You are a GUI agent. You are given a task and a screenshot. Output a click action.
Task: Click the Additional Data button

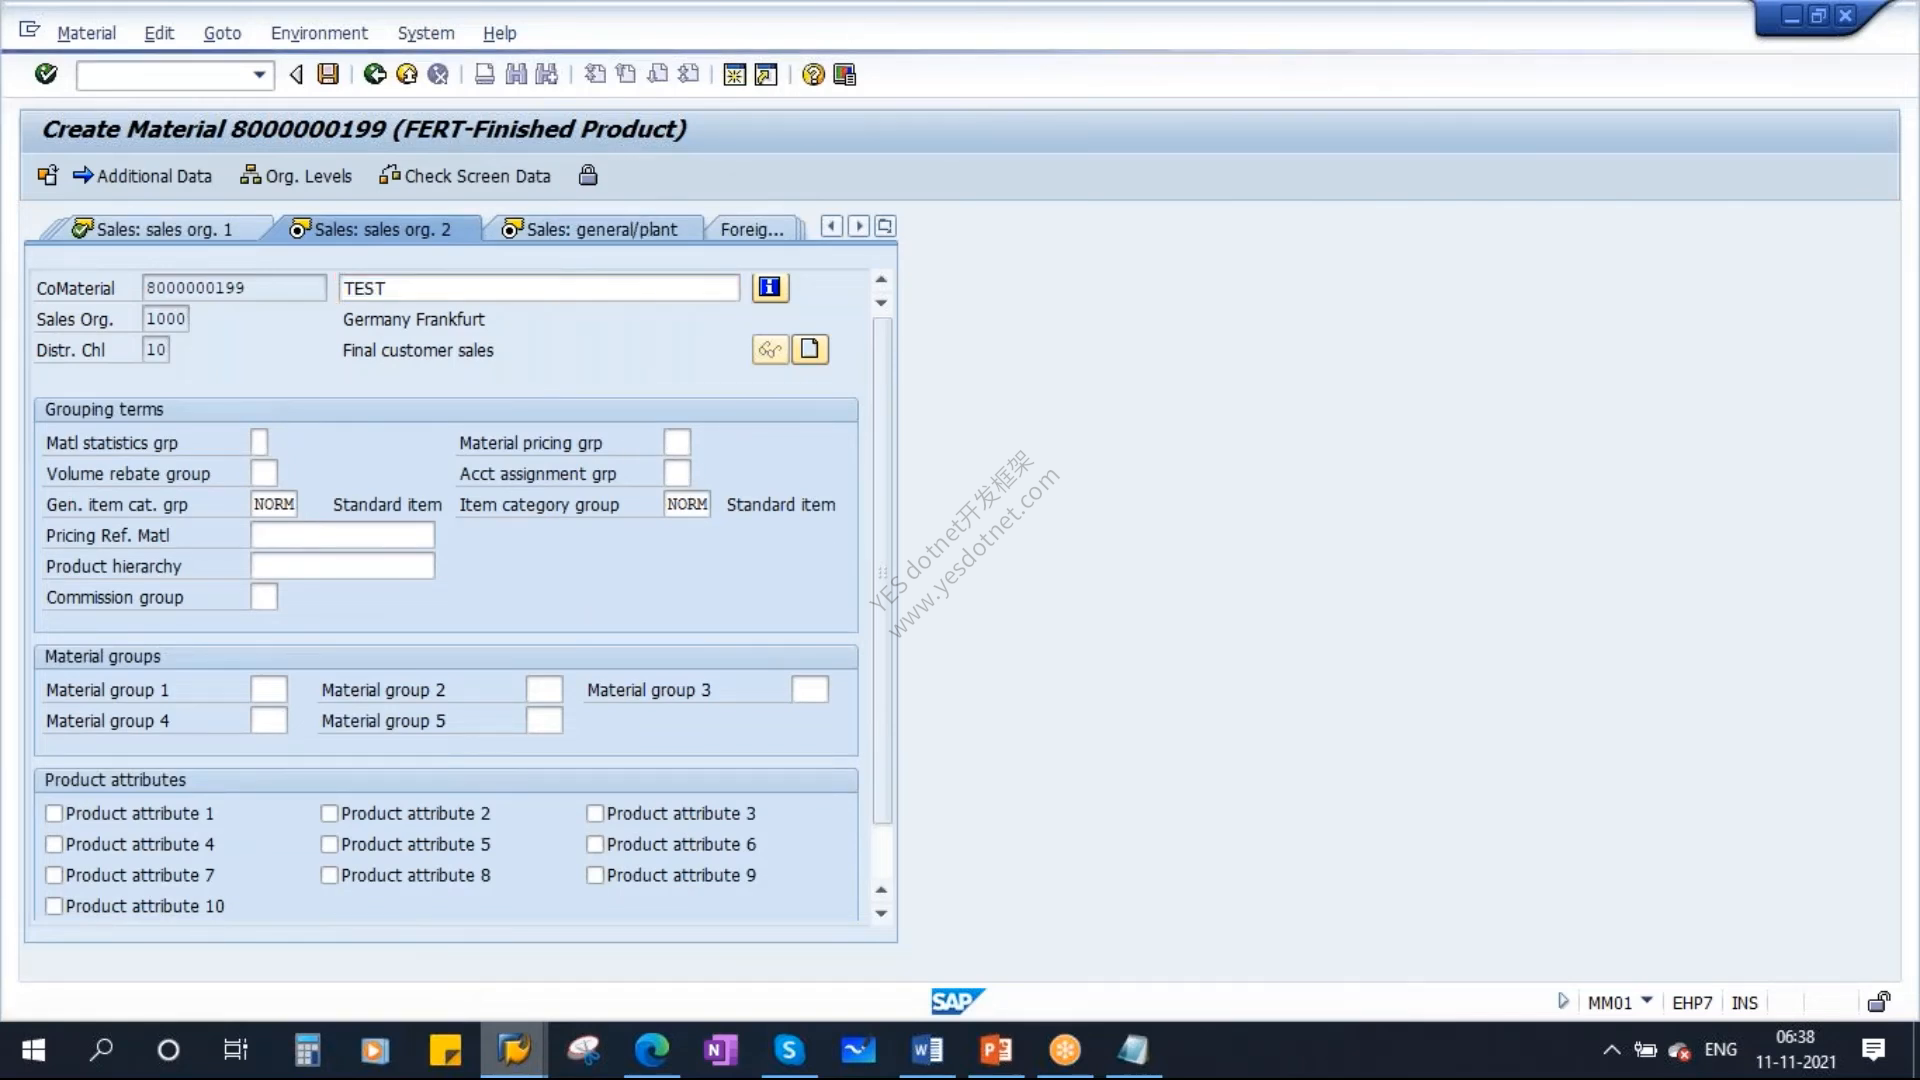click(x=142, y=176)
